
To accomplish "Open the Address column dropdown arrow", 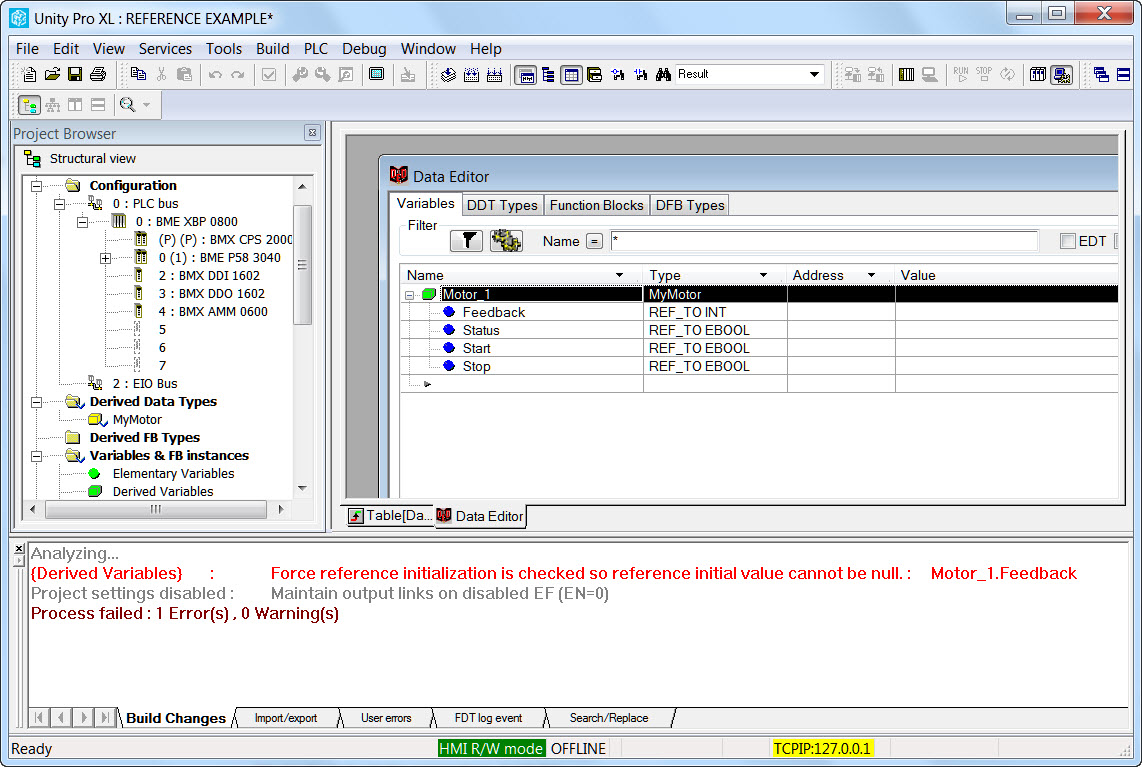I will coord(871,275).
